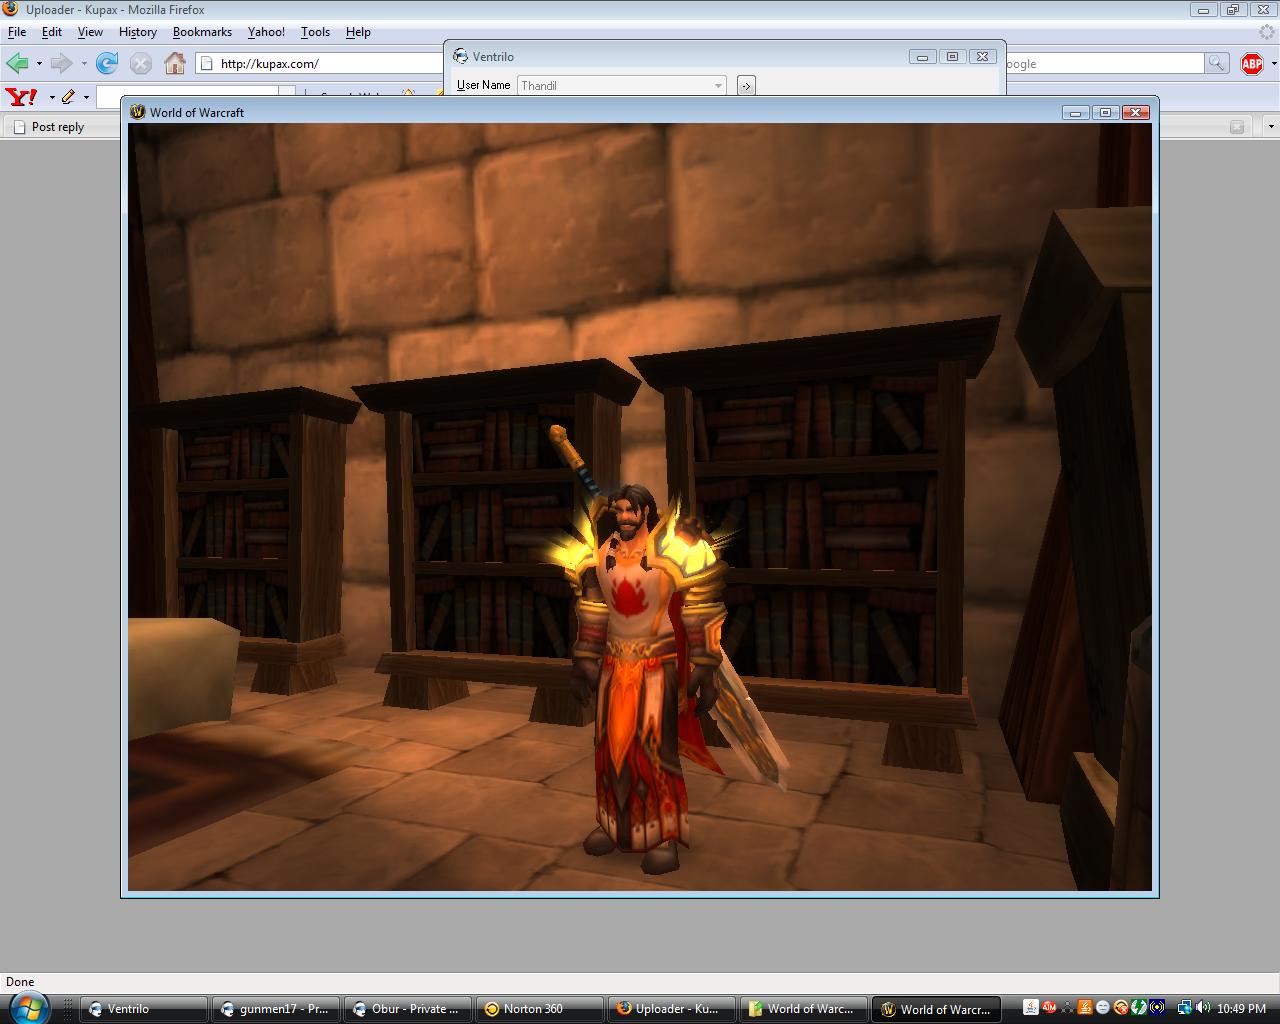This screenshot has width=1280, height=1024.
Task: Click the kupax.com address bar
Action: [x=320, y=64]
